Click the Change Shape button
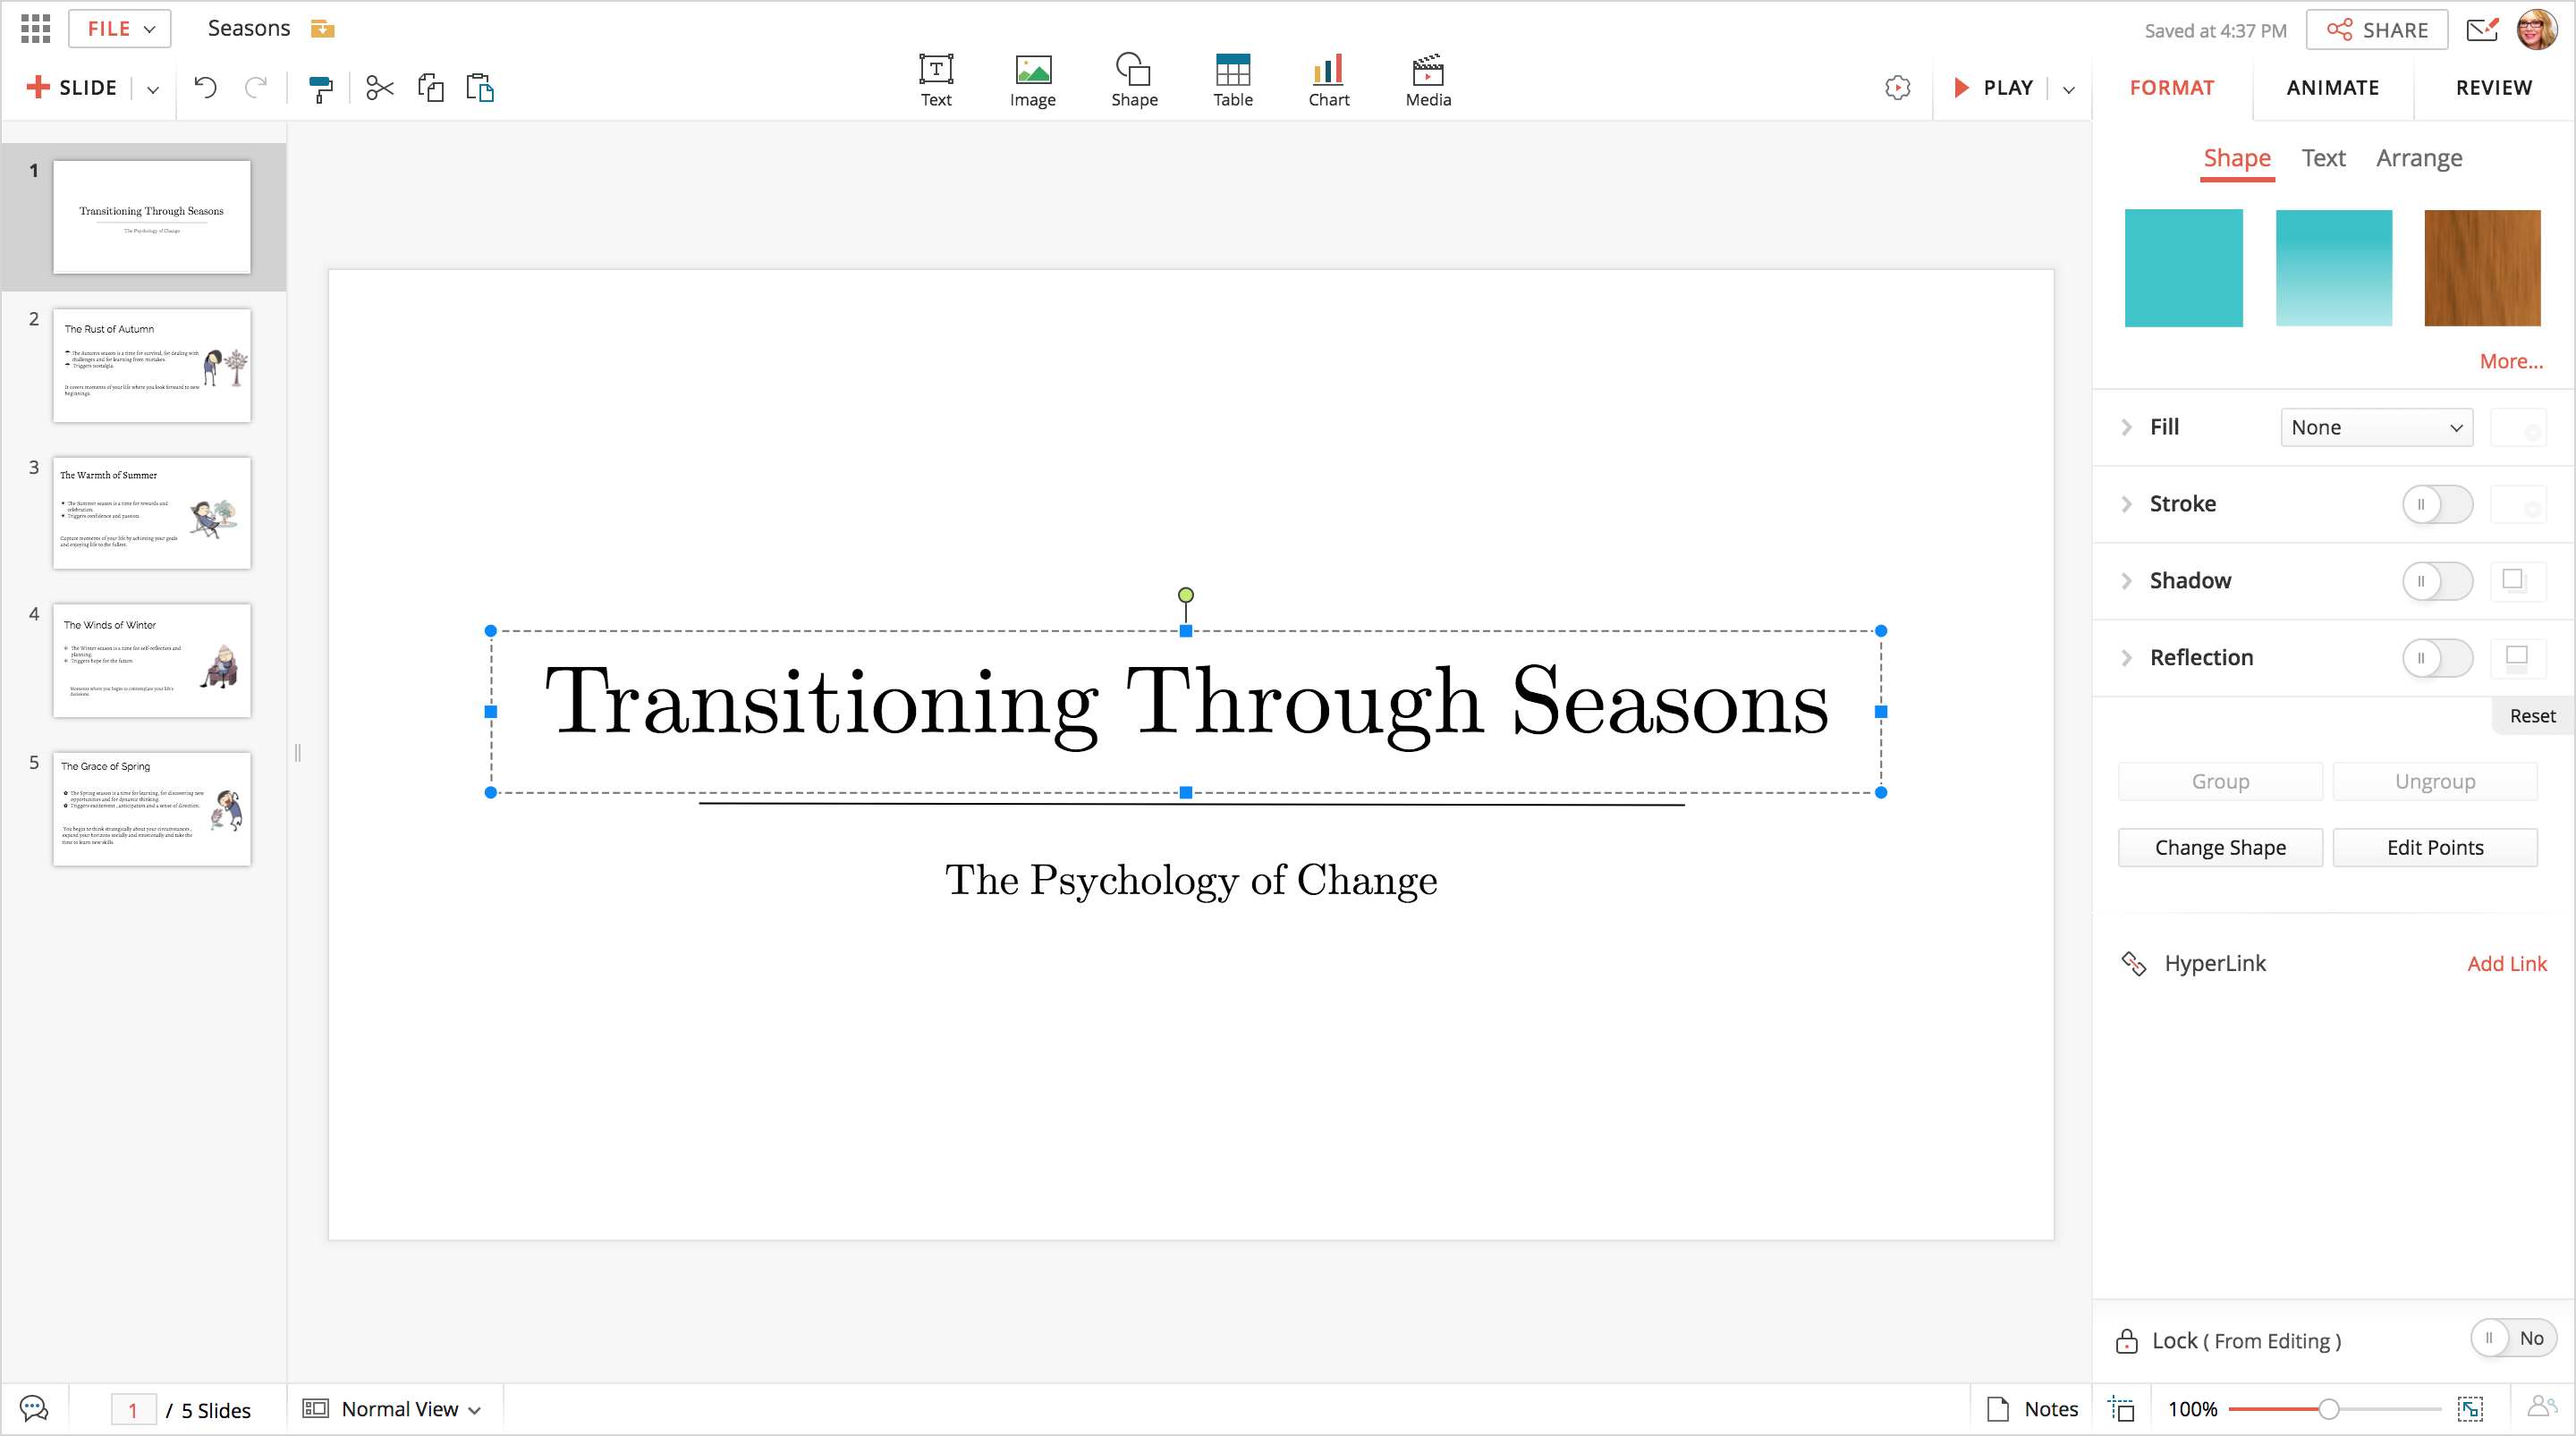 [2219, 847]
